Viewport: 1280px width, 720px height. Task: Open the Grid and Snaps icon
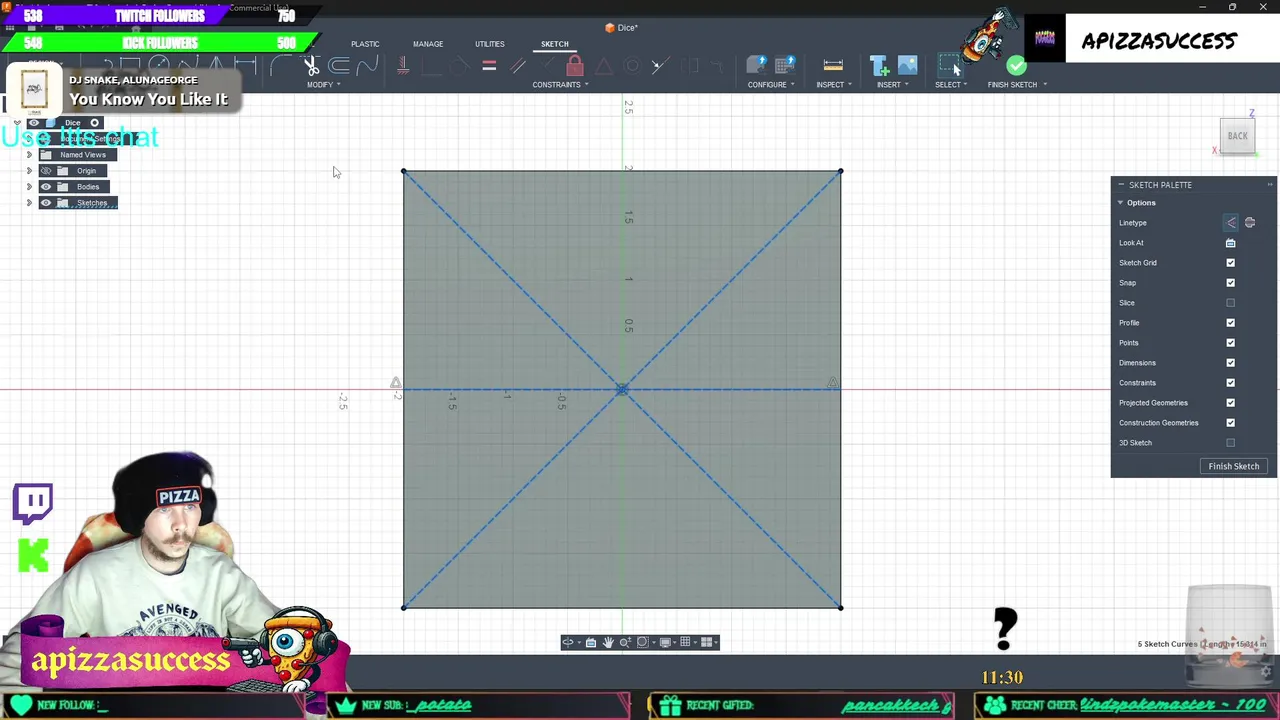[685, 642]
